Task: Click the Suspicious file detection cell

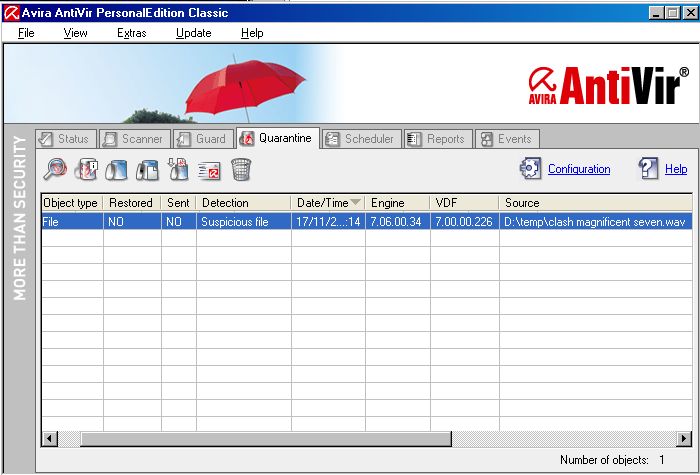Action: 244,222
